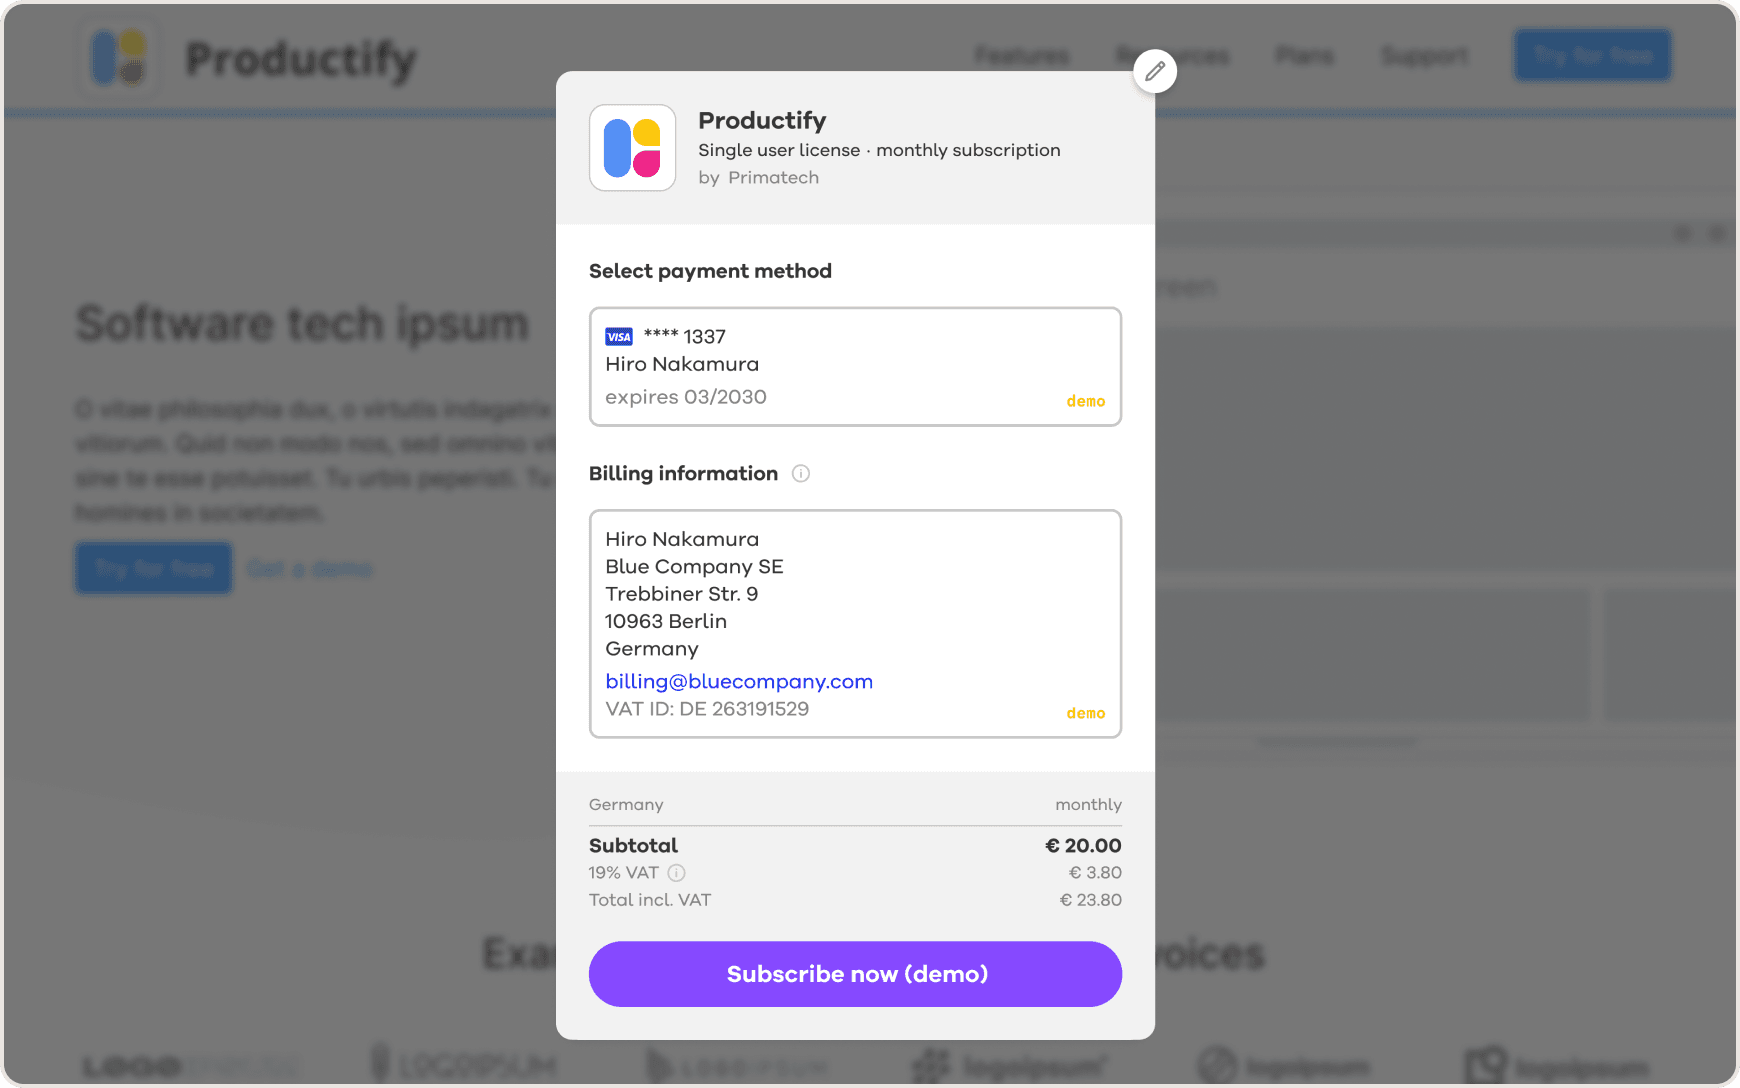Click the demo label in the payment method card
Viewport: 1740px width, 1088px height.
[x=1085, y=401]
